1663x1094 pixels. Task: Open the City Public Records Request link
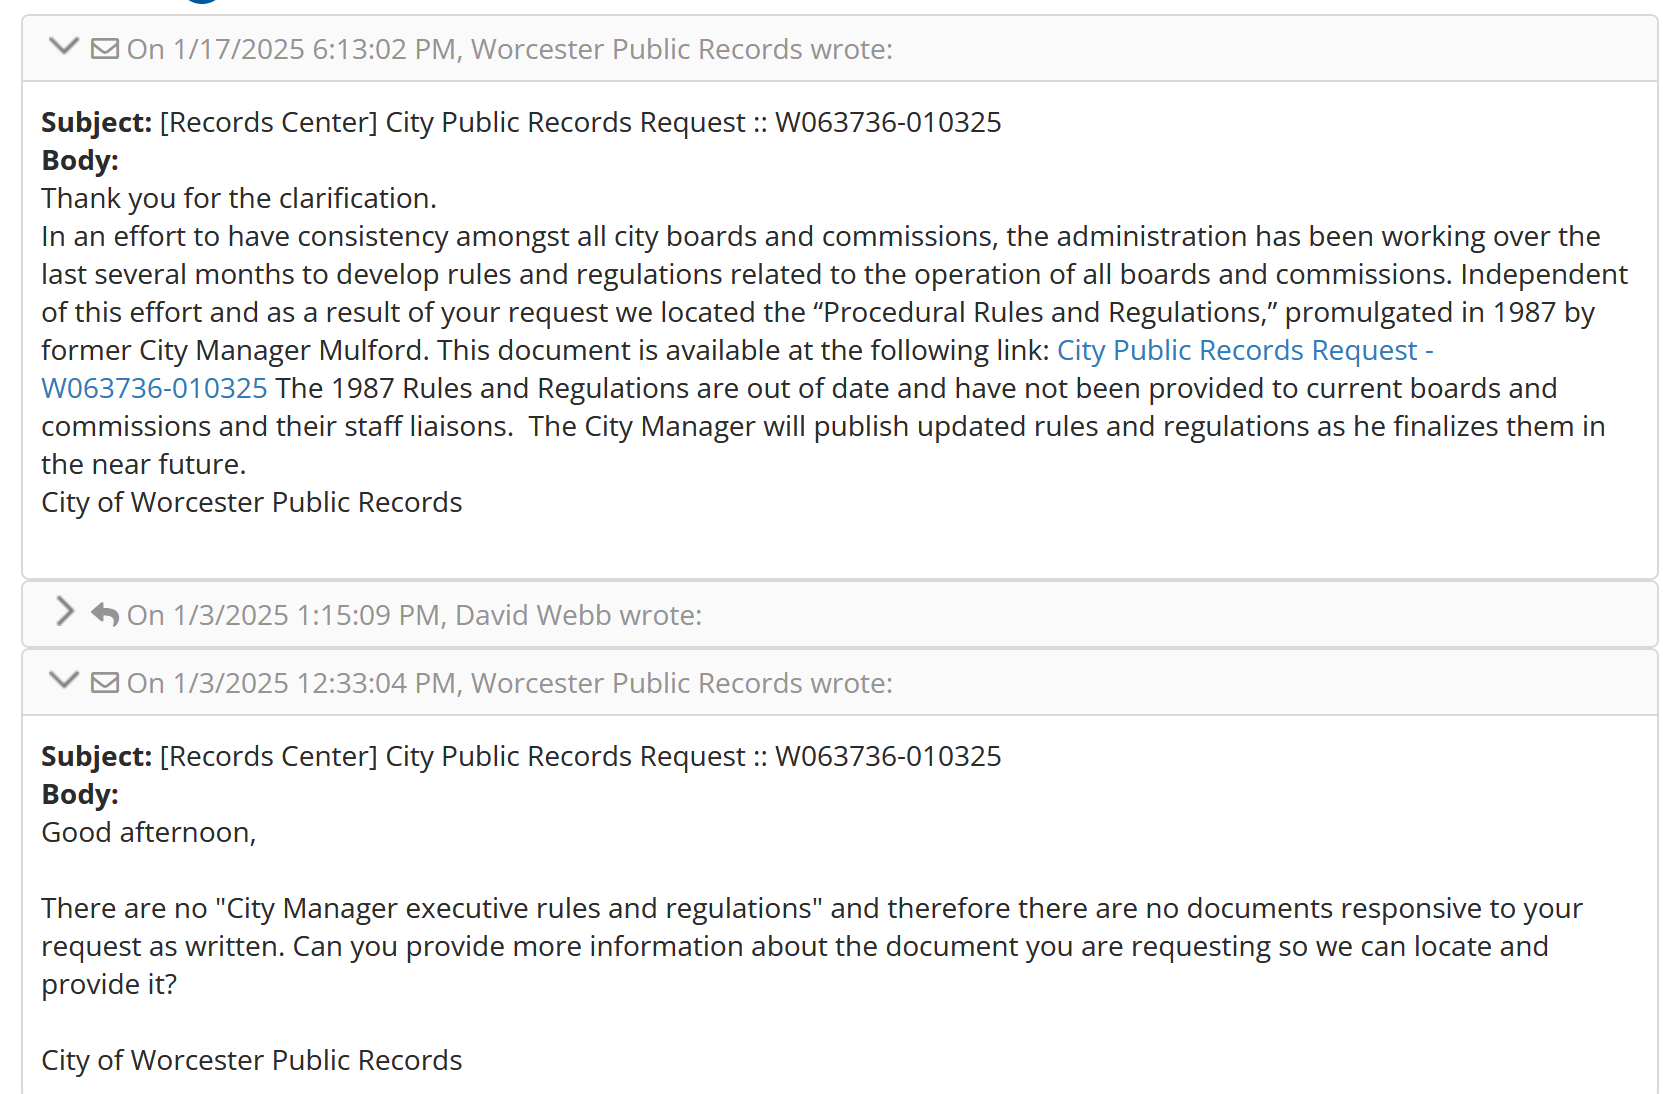1244,351
